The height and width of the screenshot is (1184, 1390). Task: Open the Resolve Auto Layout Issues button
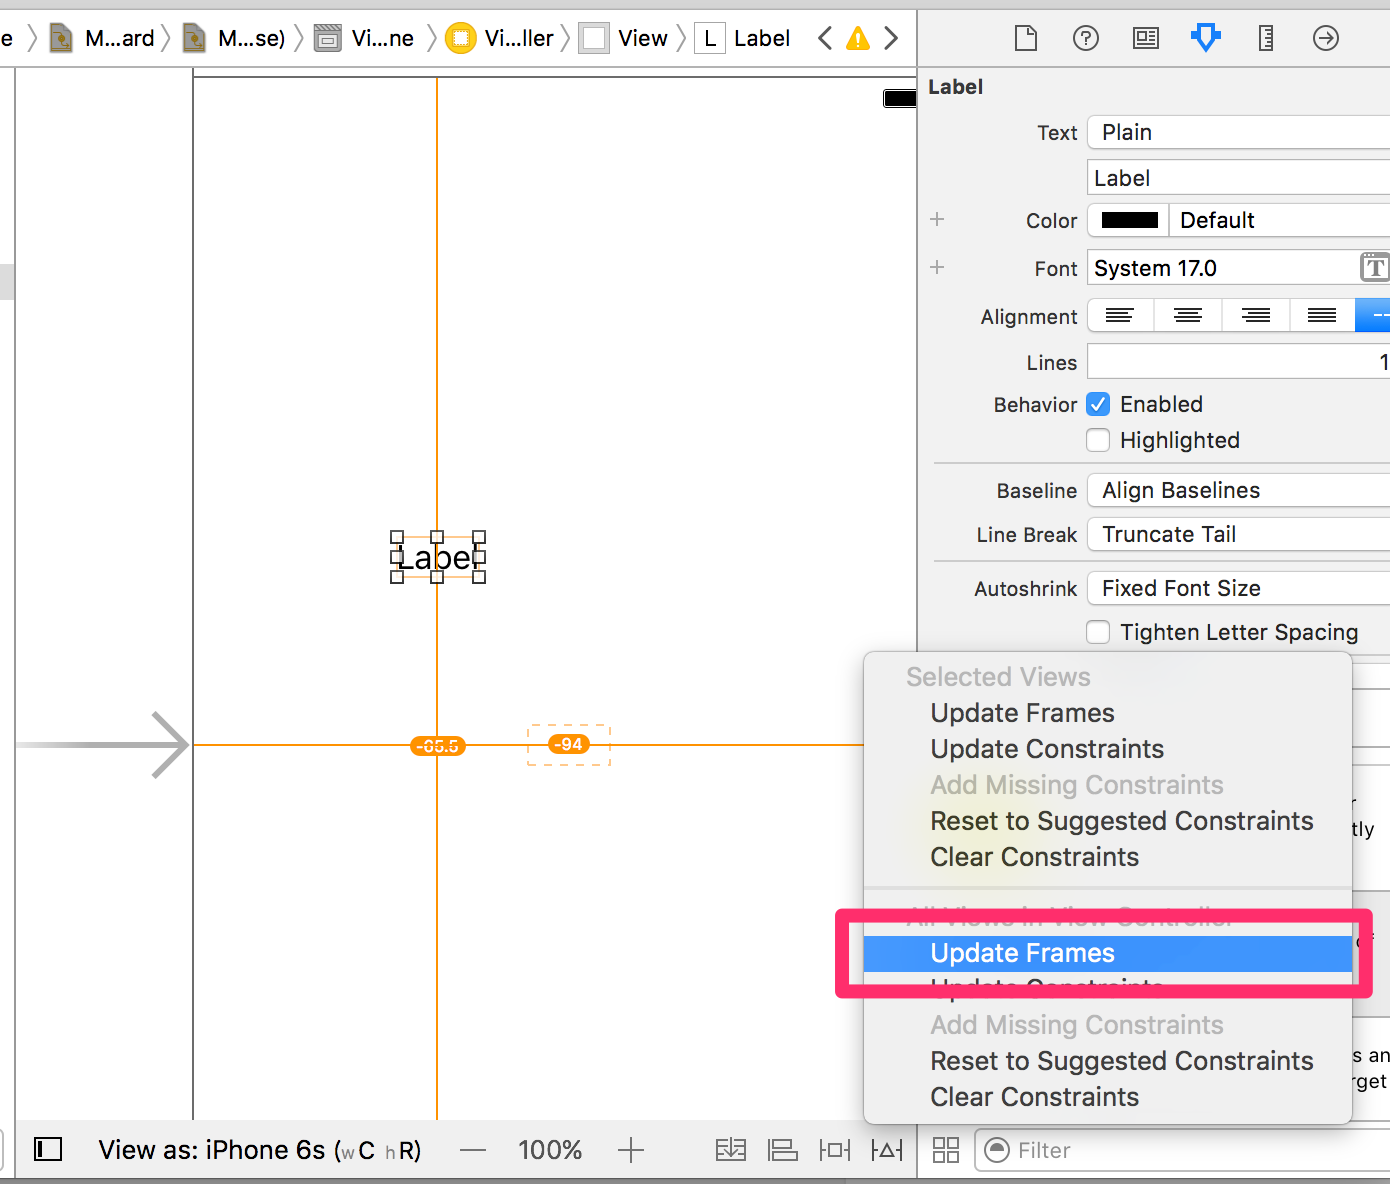(886, 1150)
